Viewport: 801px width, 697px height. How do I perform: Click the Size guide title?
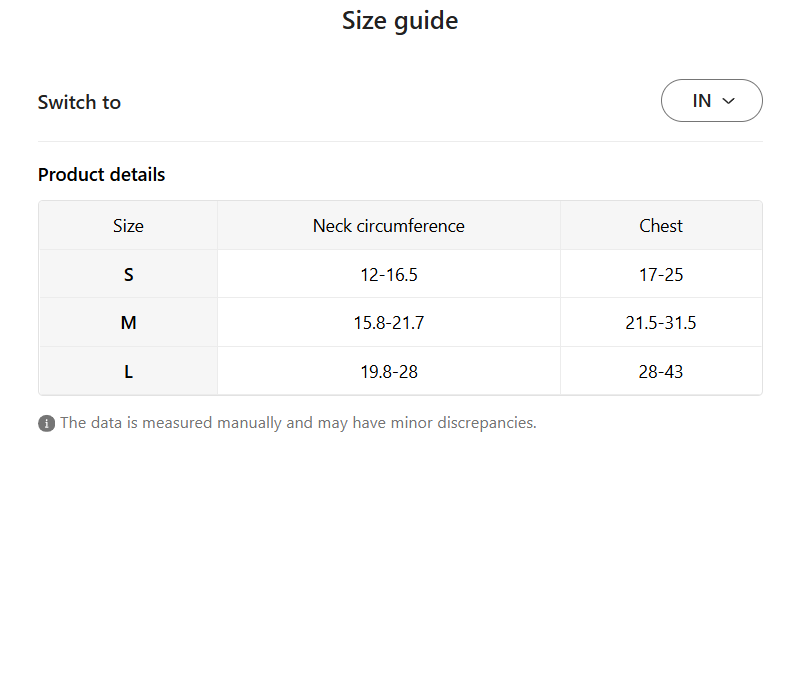[x=400, y=21]
